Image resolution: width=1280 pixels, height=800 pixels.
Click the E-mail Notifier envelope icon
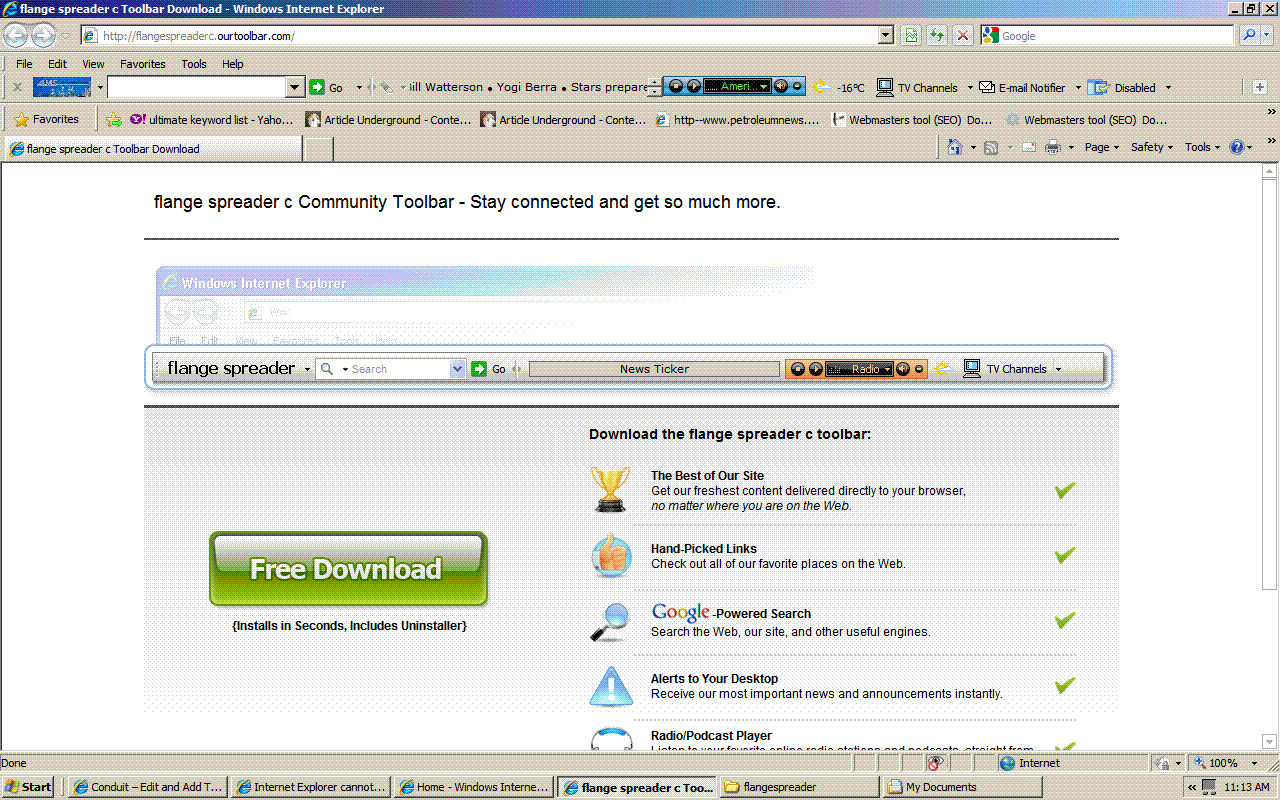[987, 87]
